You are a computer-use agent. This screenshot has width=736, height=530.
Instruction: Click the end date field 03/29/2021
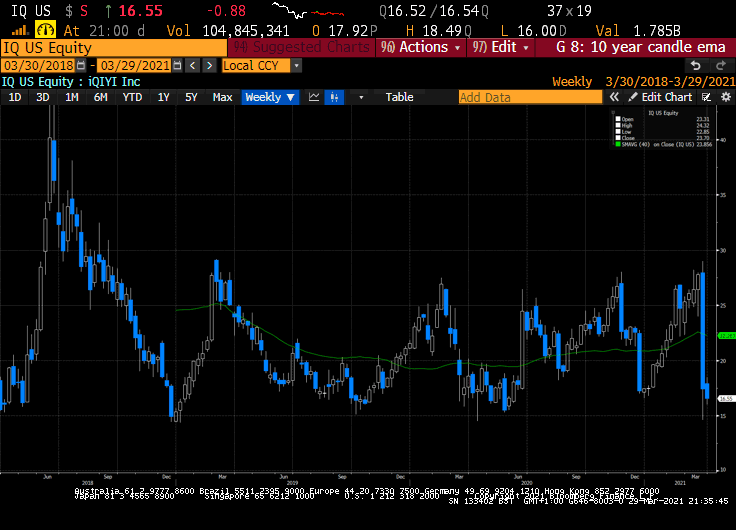(135, 66)
